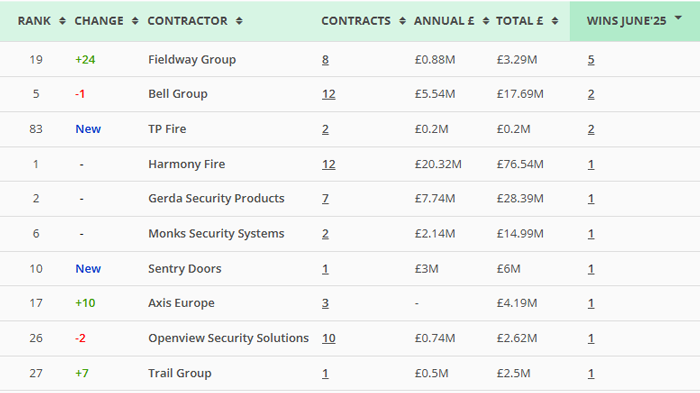
Task: Open Gerda Security Products' 7 contracts
Action: point(325,199)
